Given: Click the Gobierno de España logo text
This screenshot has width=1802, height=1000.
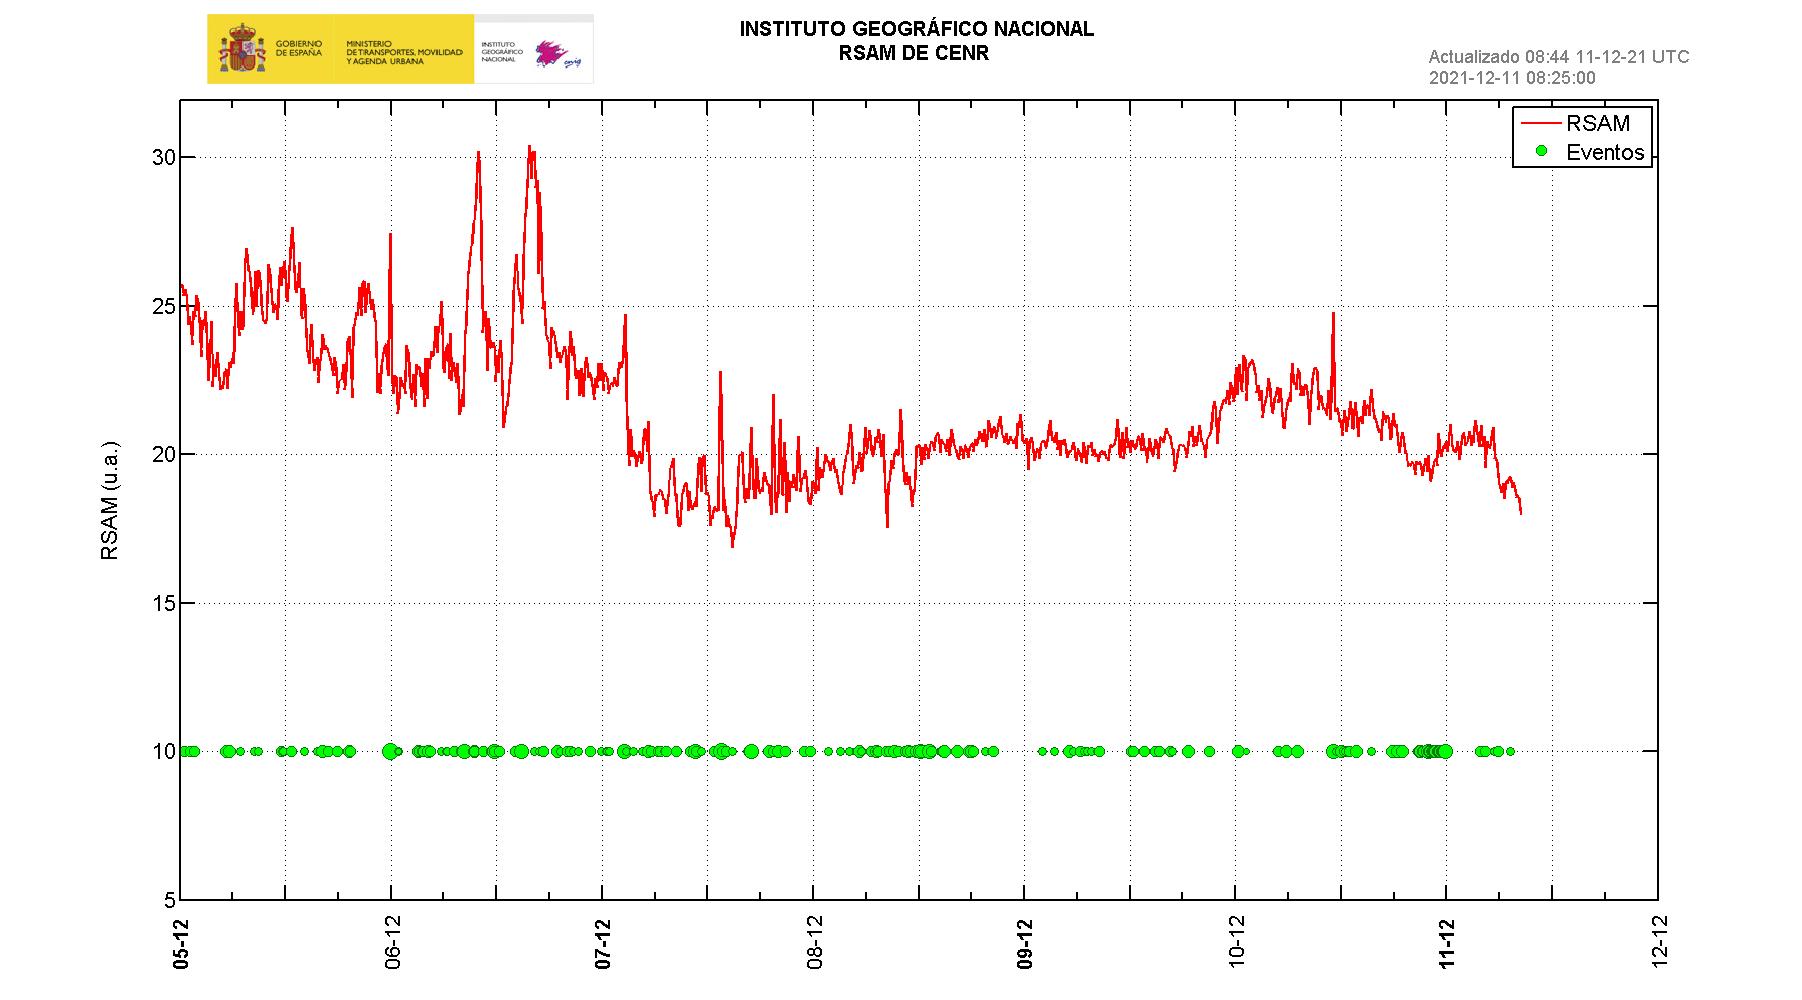Looking at the screenshot, I should [x=298, y=48].
